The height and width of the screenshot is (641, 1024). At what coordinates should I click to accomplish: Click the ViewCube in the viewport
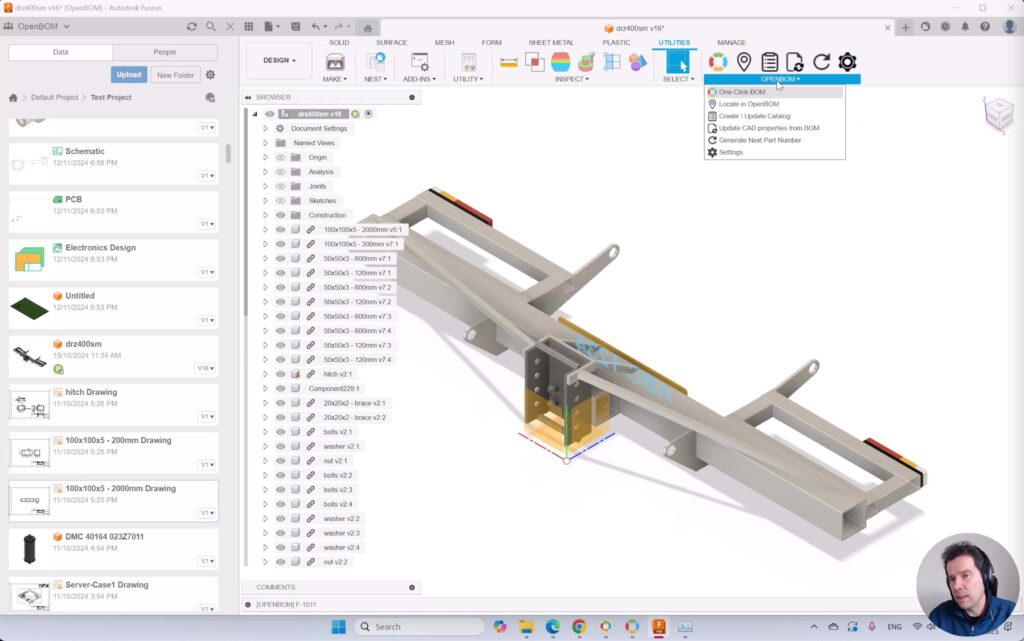[999, 114]
